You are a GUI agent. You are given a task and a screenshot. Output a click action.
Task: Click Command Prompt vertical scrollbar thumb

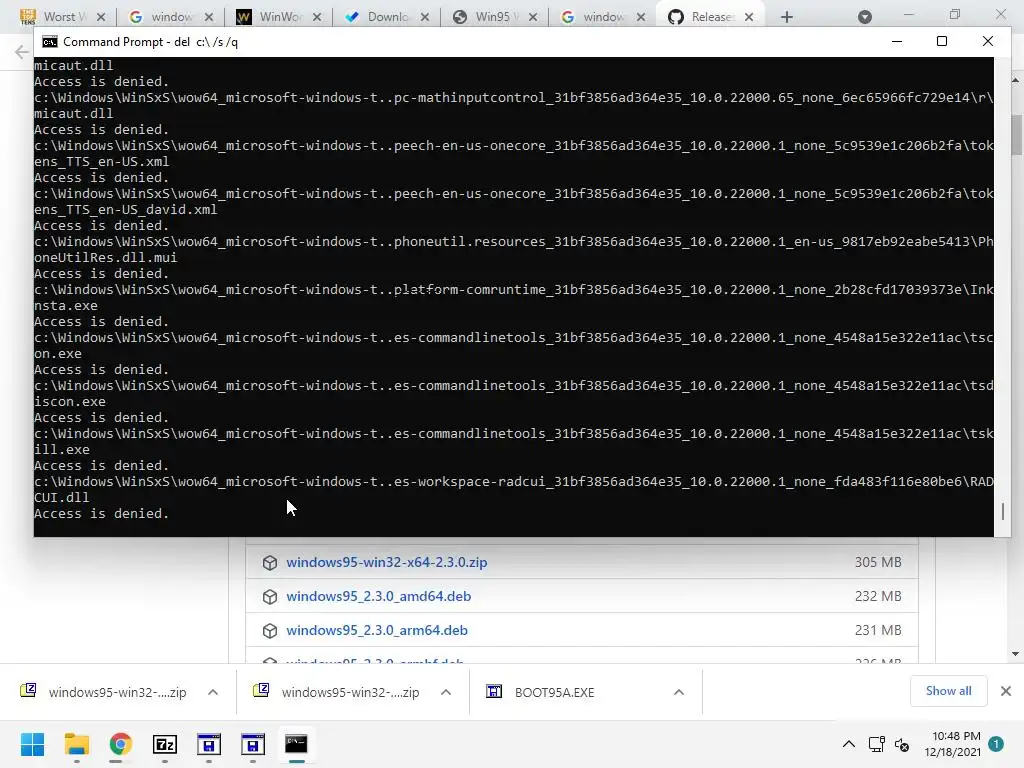1002,511
